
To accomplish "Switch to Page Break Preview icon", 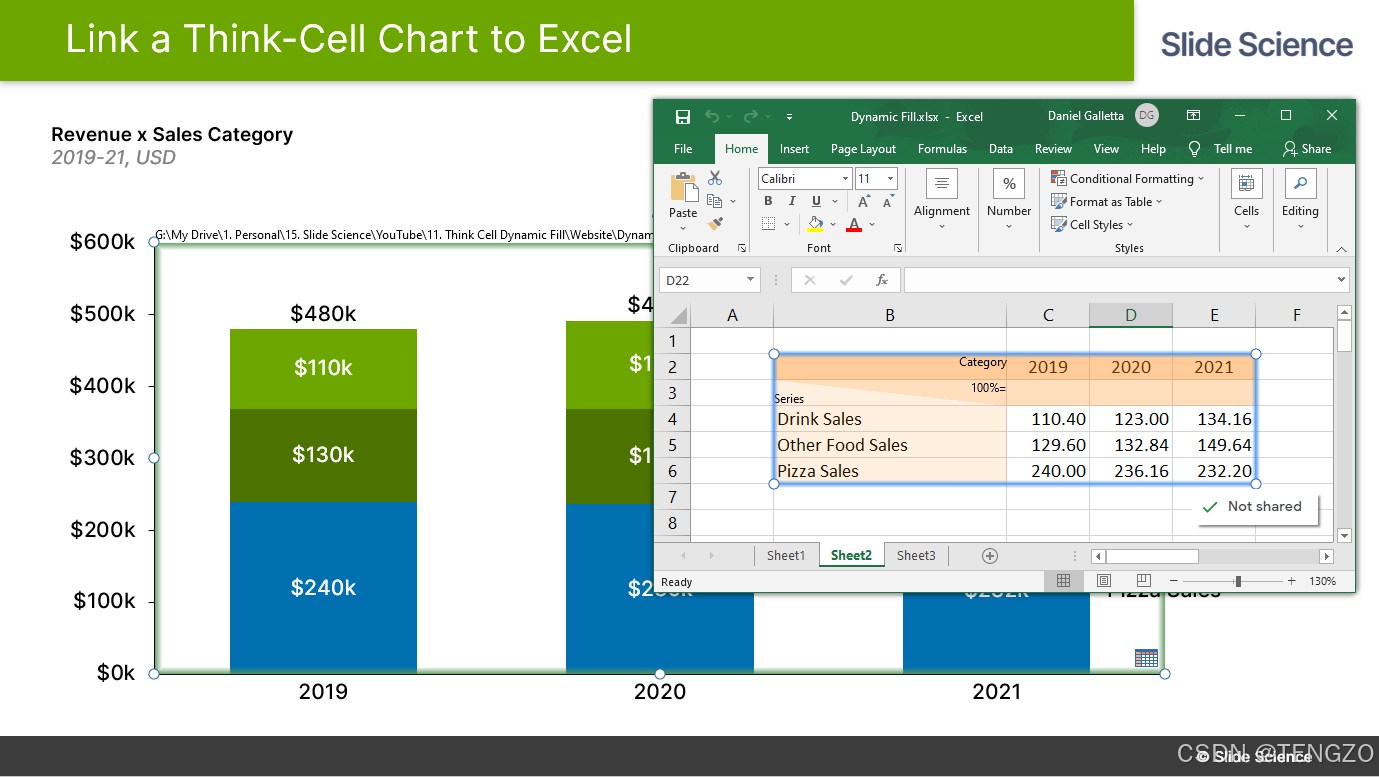I will coord(1143,581).
